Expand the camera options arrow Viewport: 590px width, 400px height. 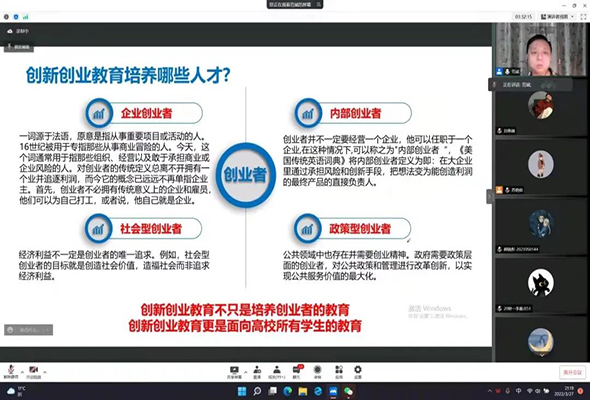click(x=45, y=372)
